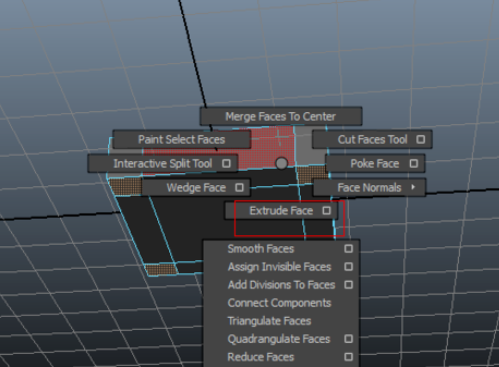
Task: Choose Merge Faces To Center
Action: 281,116
